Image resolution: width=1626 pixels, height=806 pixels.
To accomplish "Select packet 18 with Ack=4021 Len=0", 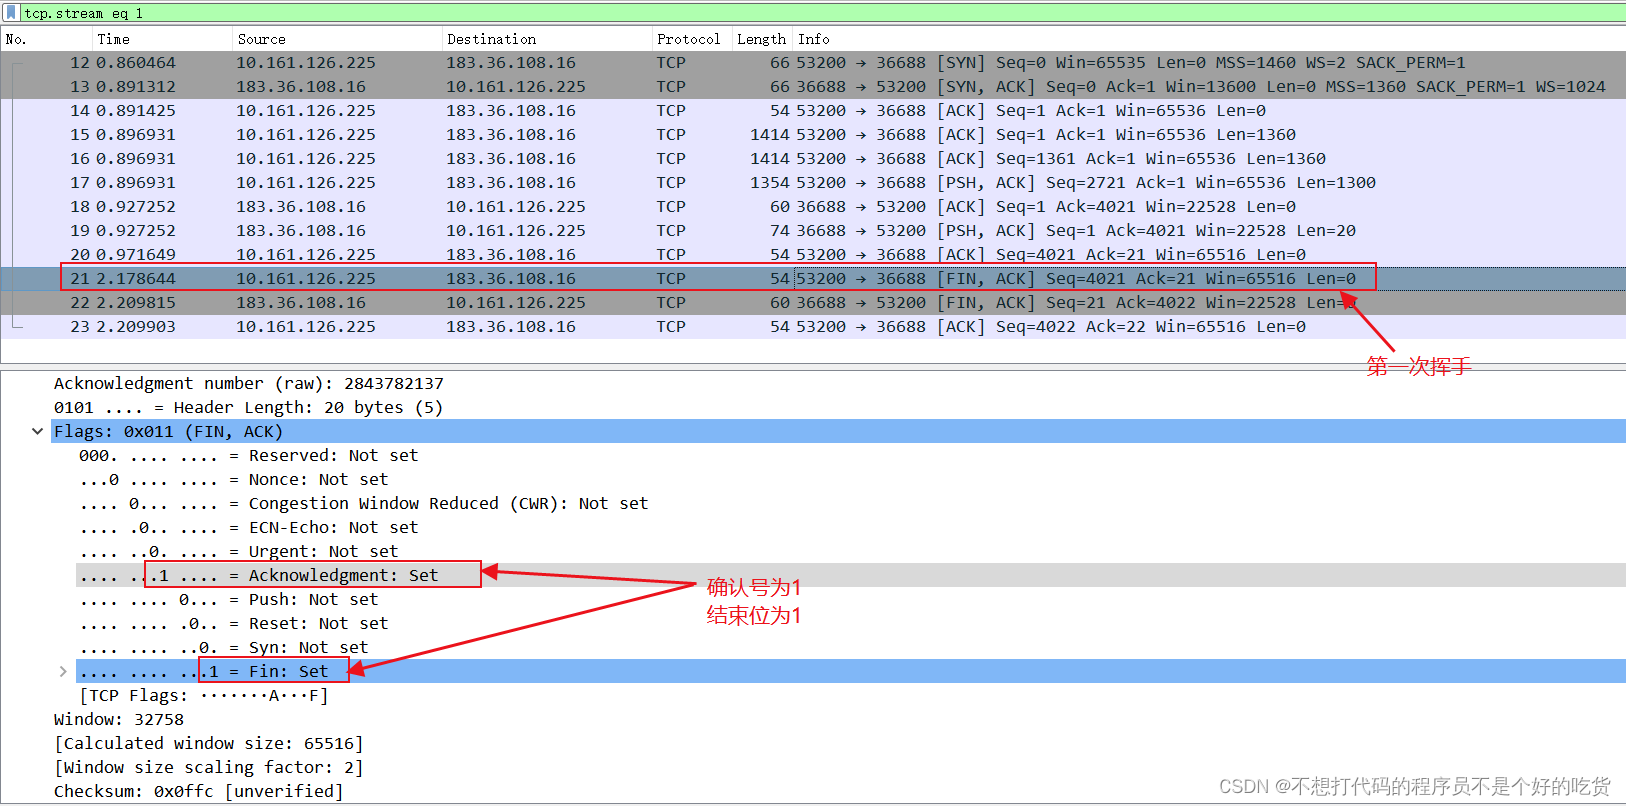I will [x=813, y=207].
